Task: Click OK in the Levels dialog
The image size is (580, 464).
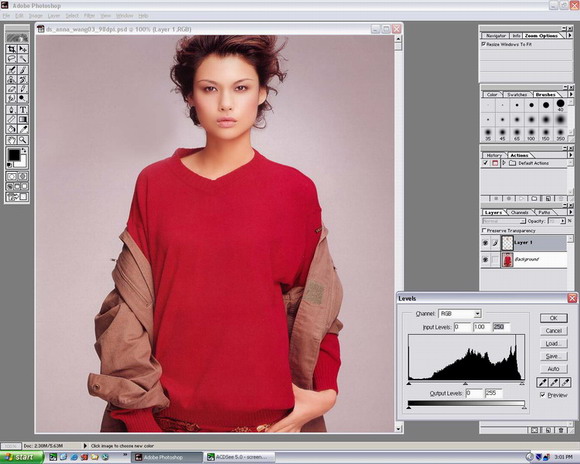Action: click(x=553, y=318)
